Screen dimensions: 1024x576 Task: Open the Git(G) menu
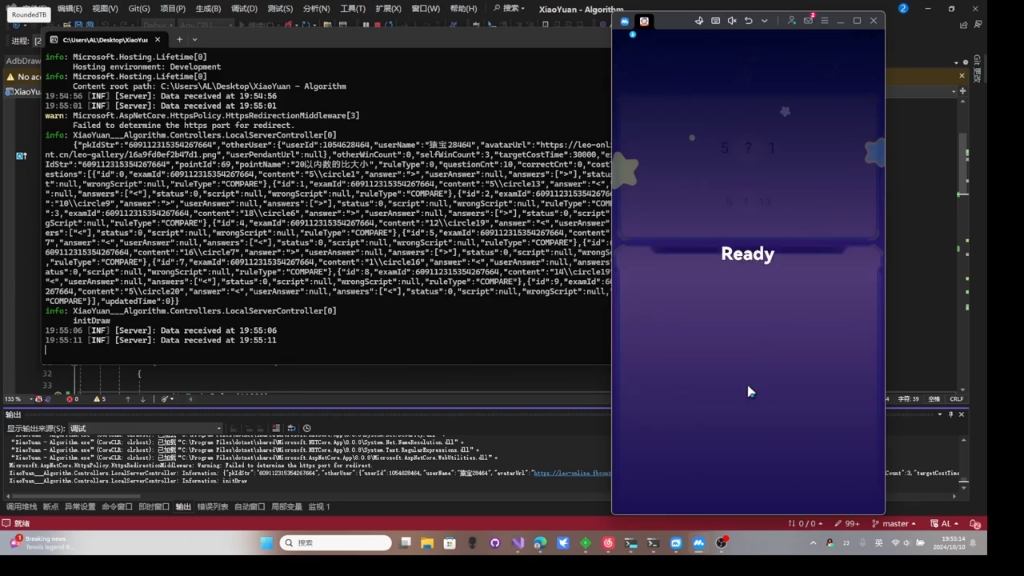point(138,8)
